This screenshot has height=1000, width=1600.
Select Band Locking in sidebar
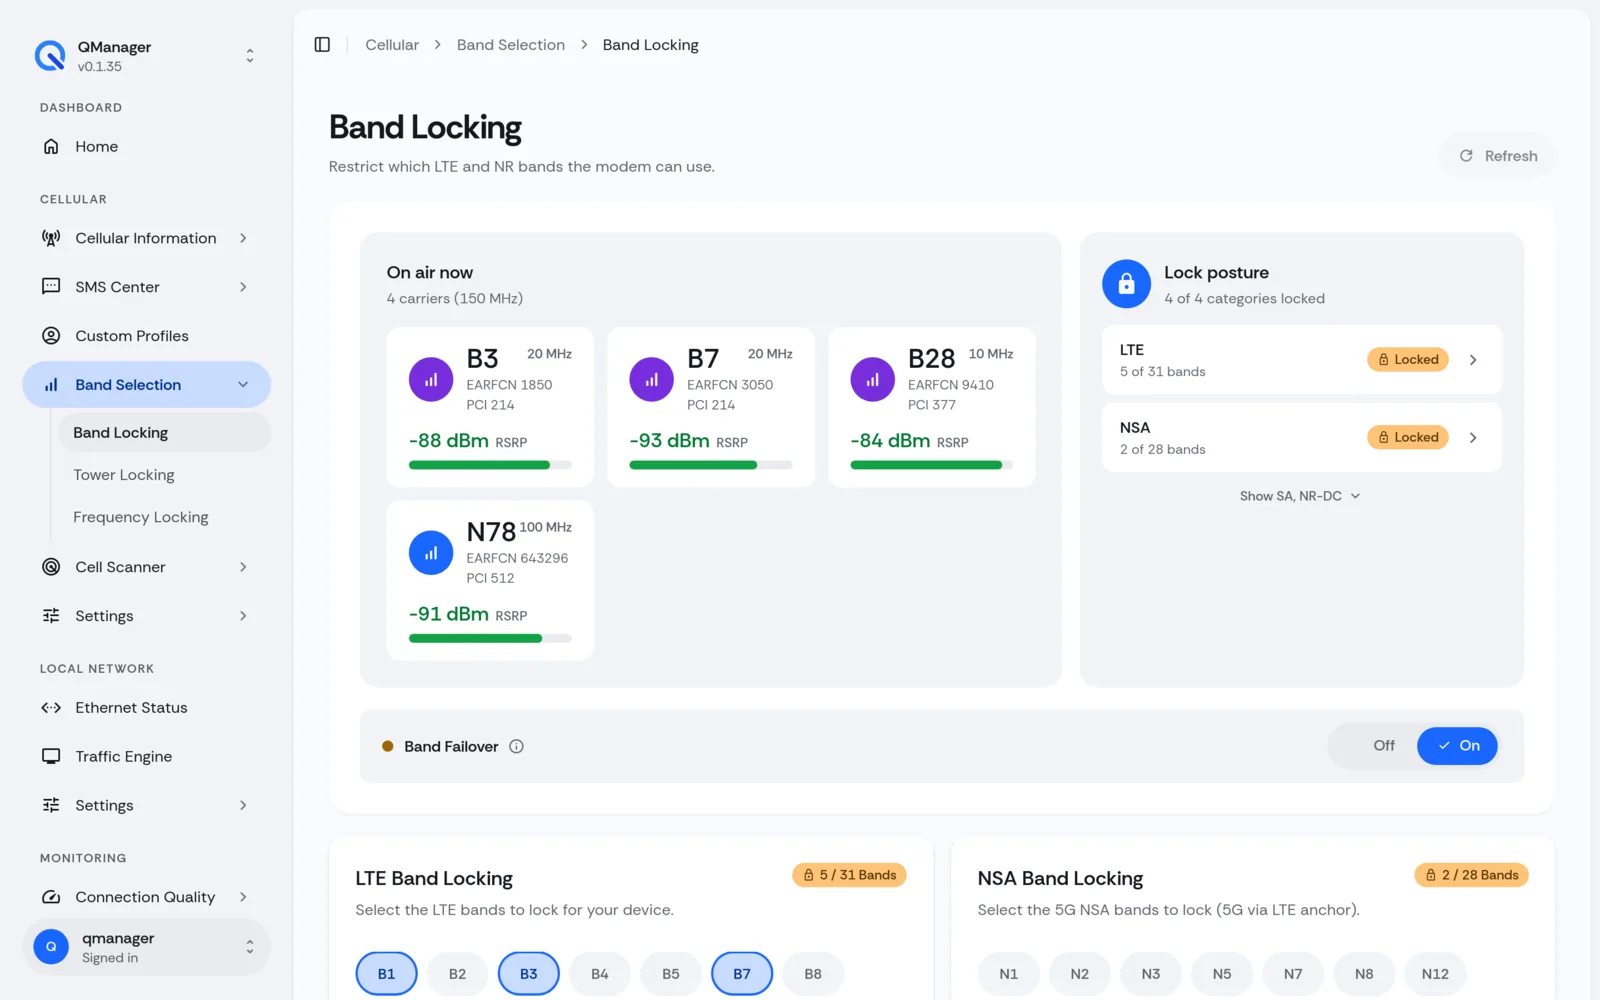164,433
